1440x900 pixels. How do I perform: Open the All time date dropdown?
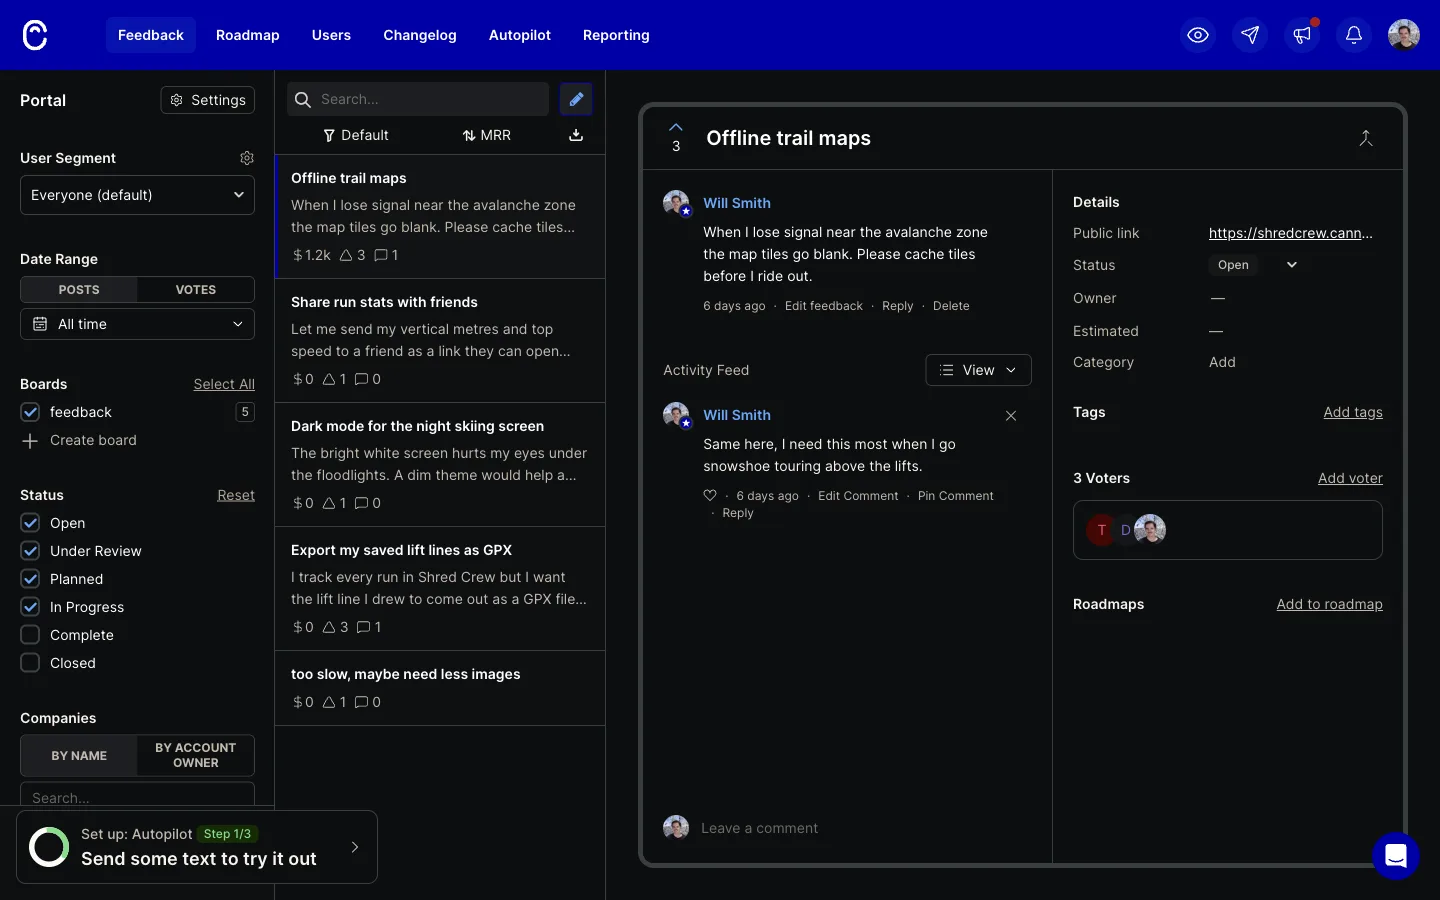coord(137,324)
